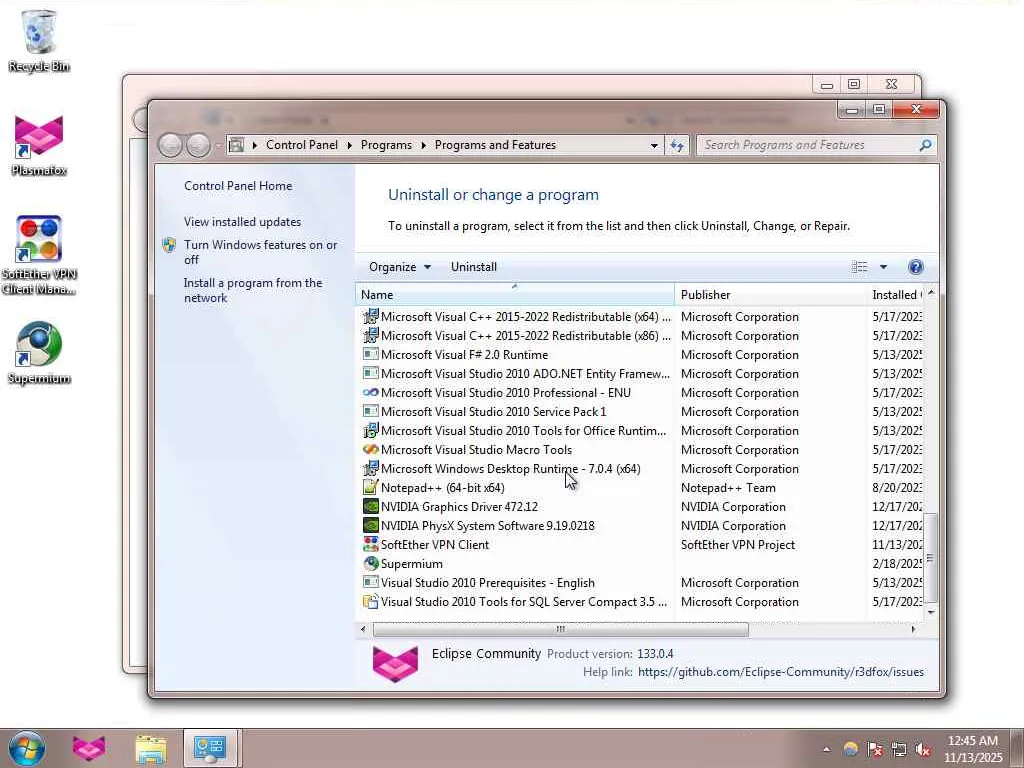The height and width of the screenshot is (768, 1024).
Task: Click the vertical scrollbar thumb
Action: pos(931,558)
